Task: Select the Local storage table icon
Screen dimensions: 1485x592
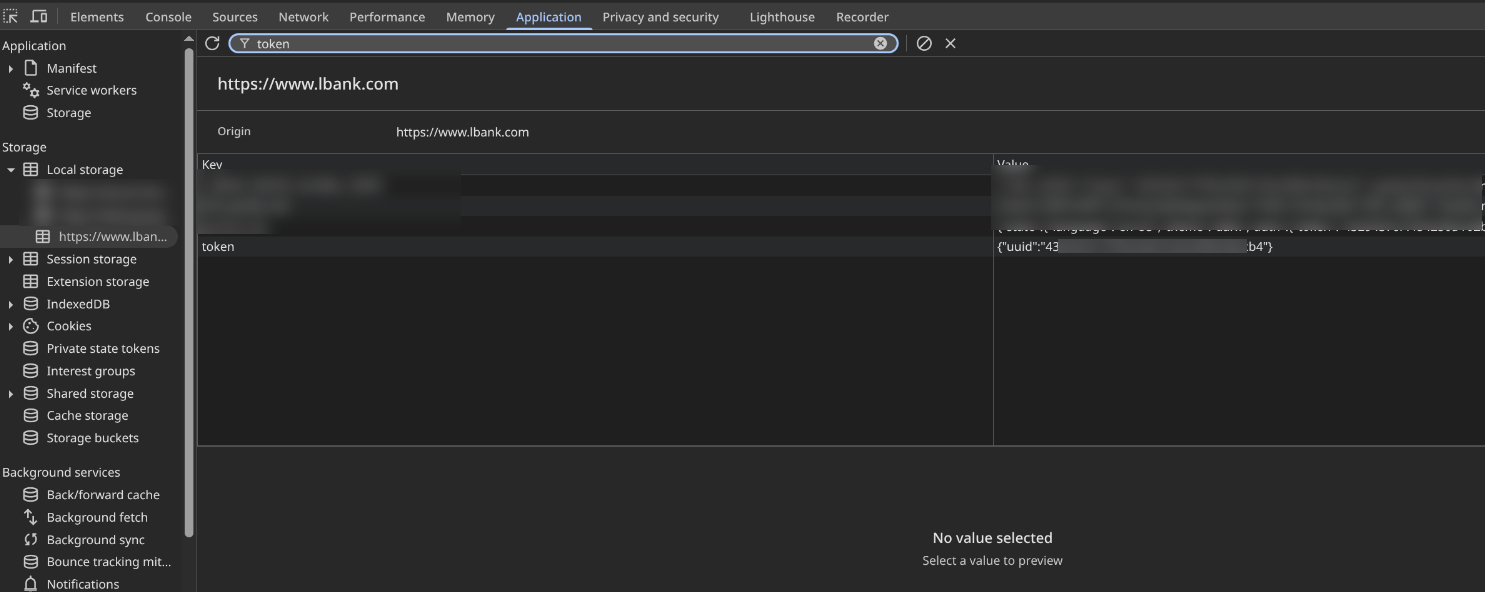Action: point(31,170)
